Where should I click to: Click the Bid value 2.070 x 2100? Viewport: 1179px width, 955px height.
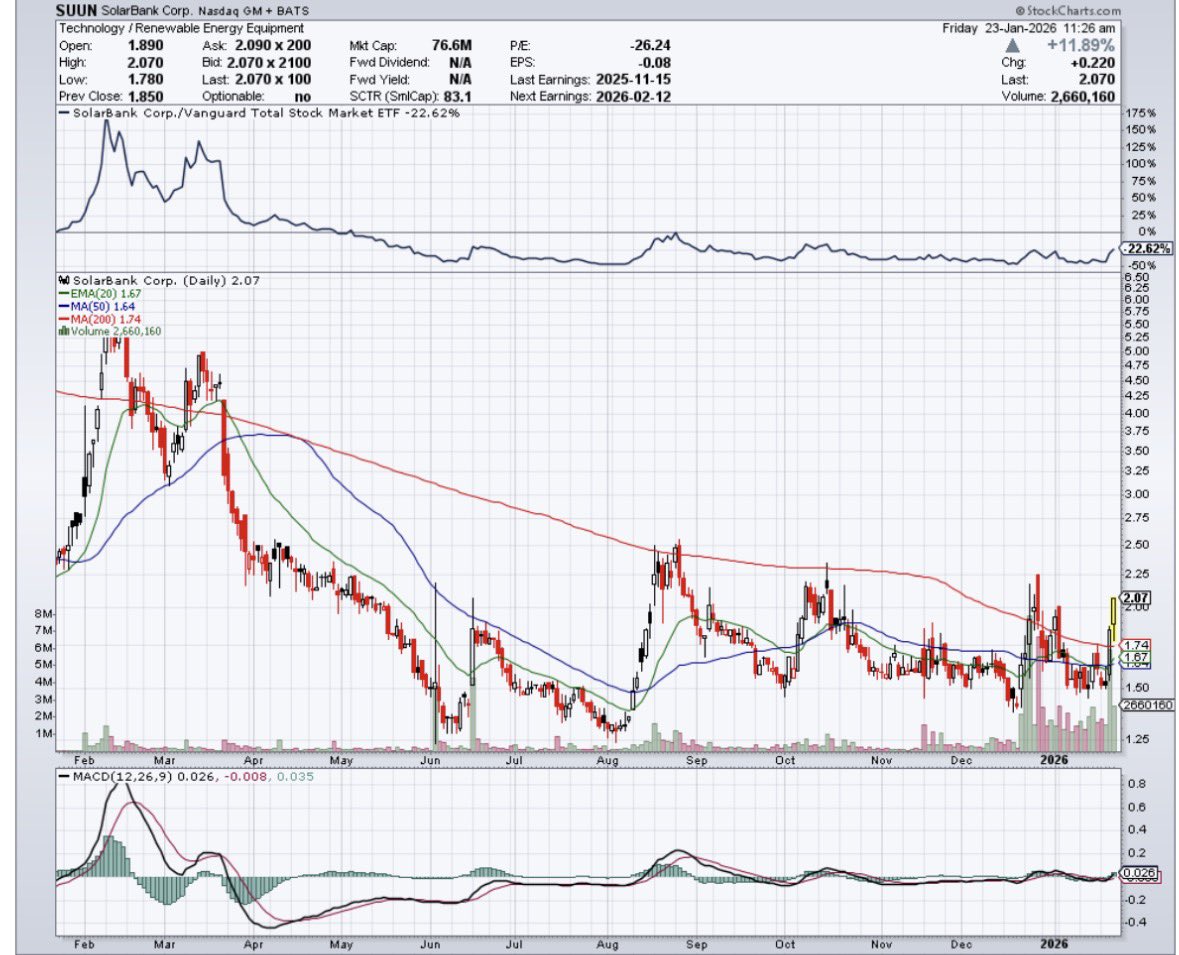click(268, 62)
